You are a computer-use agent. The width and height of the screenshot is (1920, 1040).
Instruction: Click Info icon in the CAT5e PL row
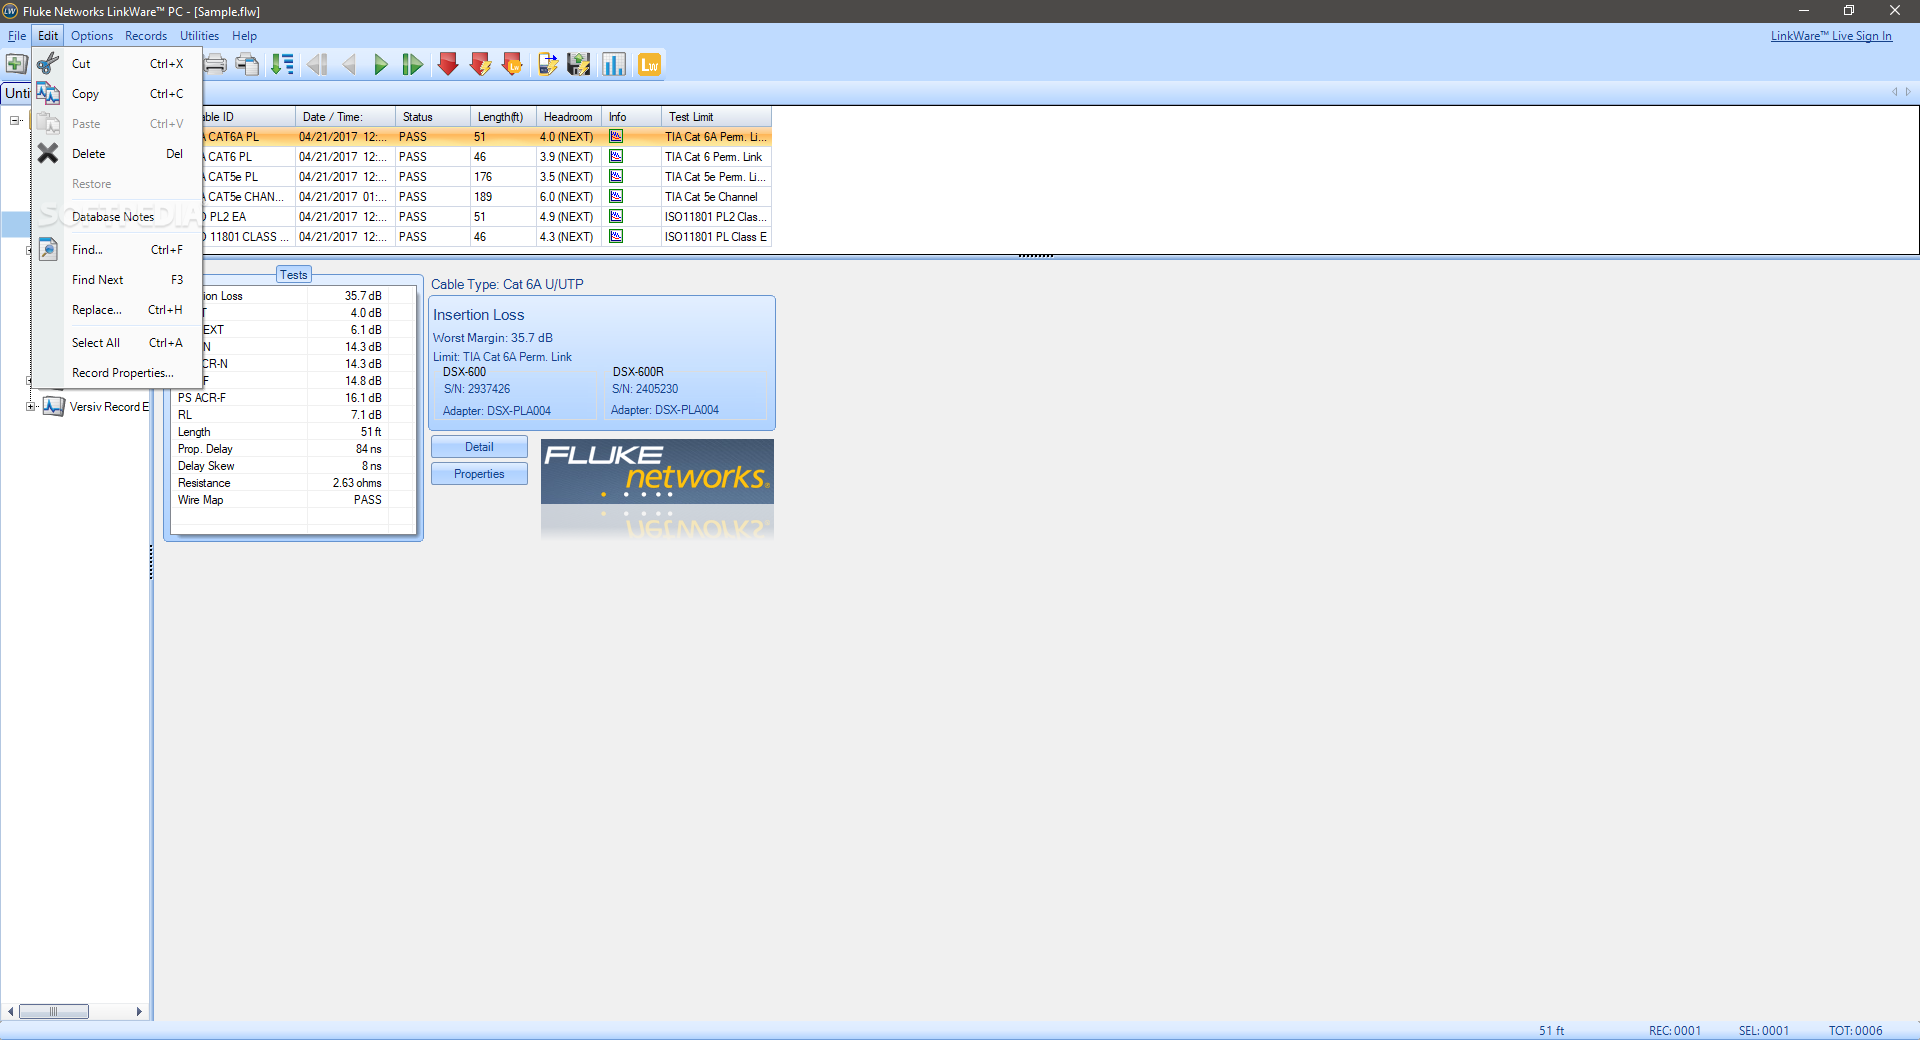point(616,177)
